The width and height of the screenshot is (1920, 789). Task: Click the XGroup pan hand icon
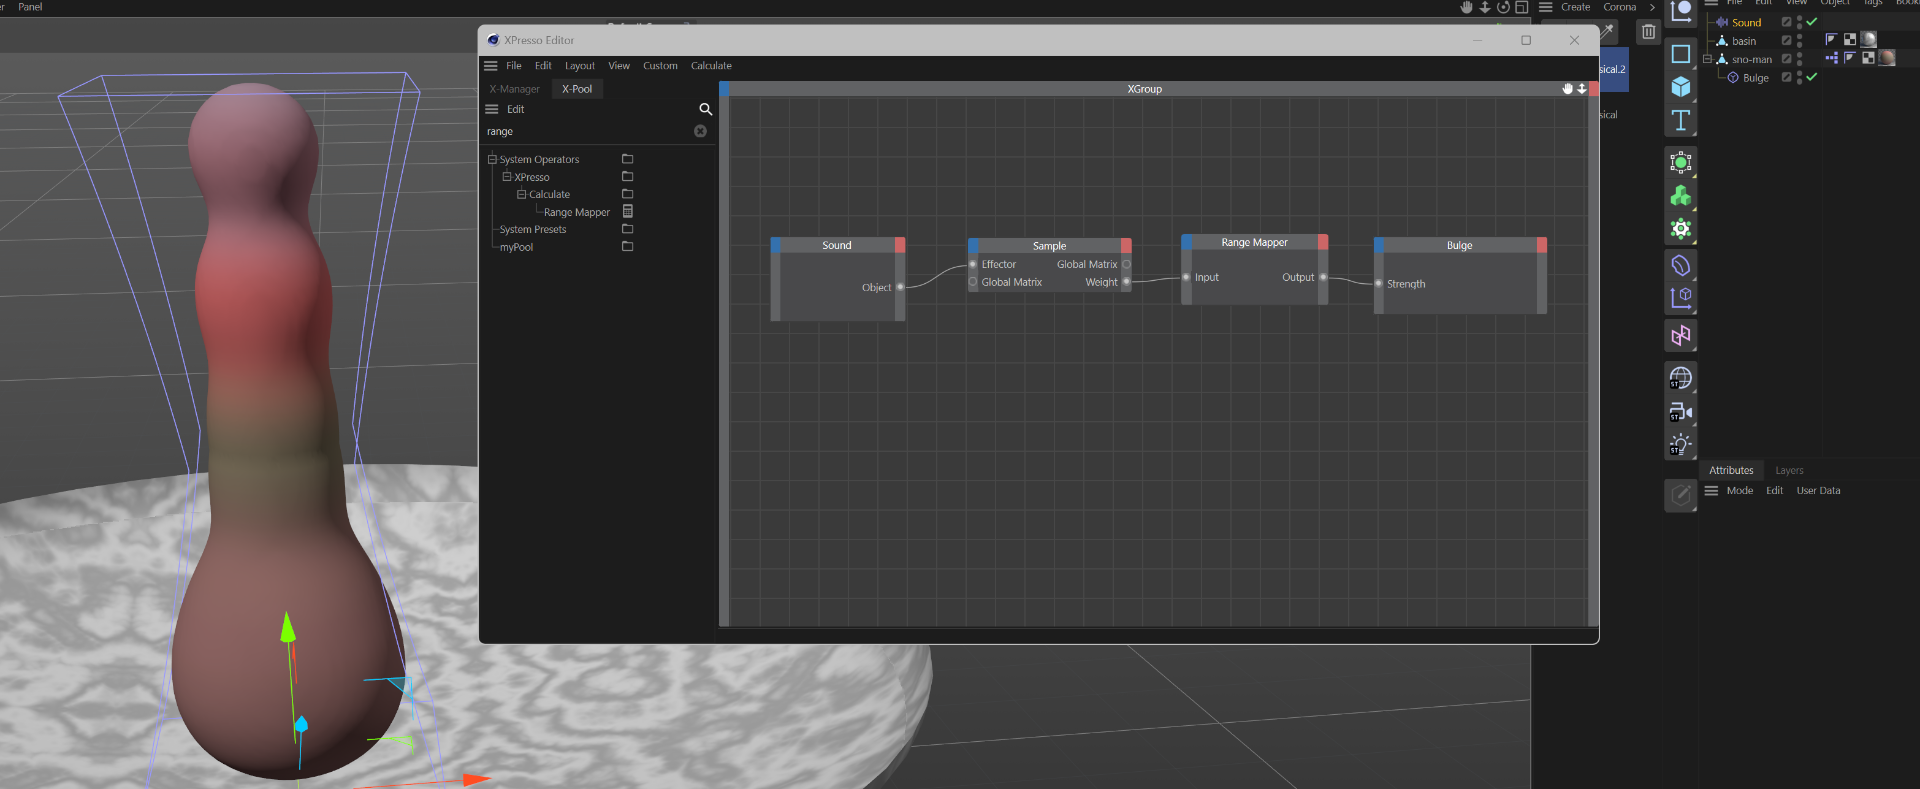pos(1567,89)
